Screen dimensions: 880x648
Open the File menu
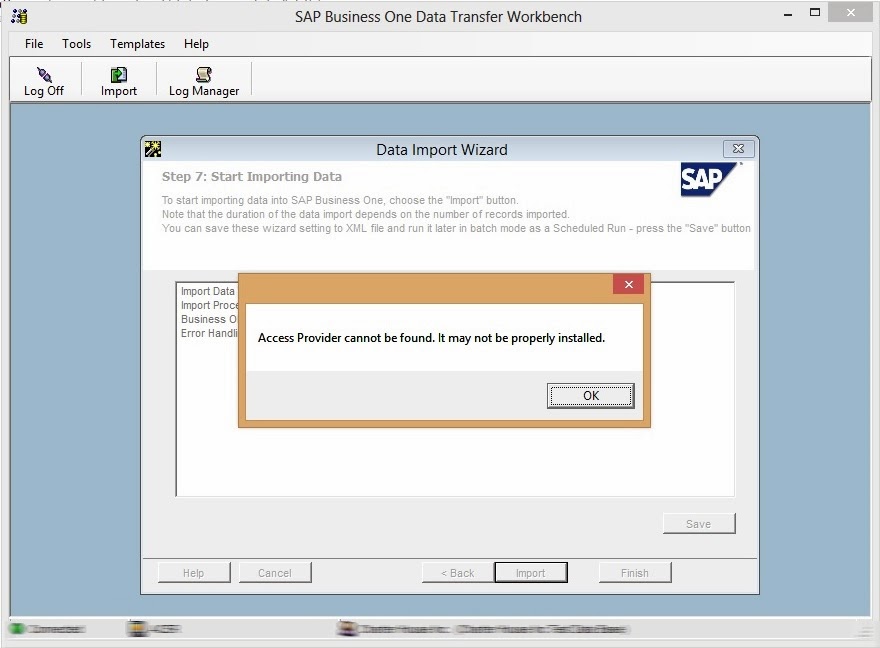click(33, 44)
